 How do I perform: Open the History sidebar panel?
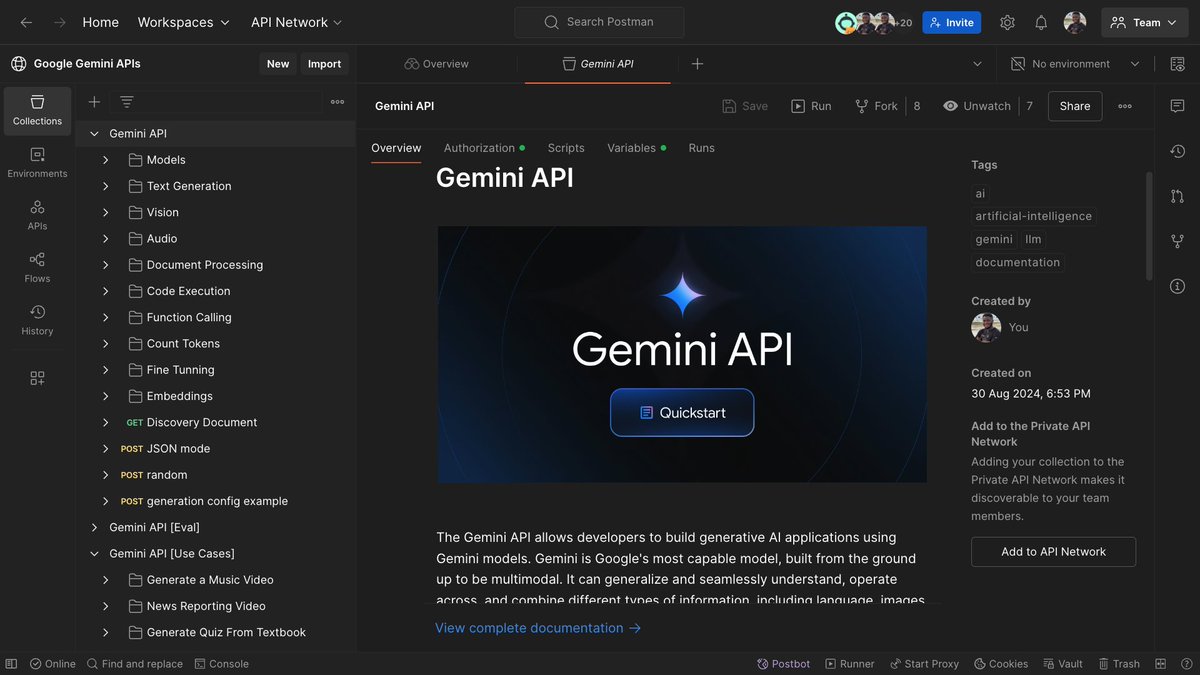tap(37, 320)
